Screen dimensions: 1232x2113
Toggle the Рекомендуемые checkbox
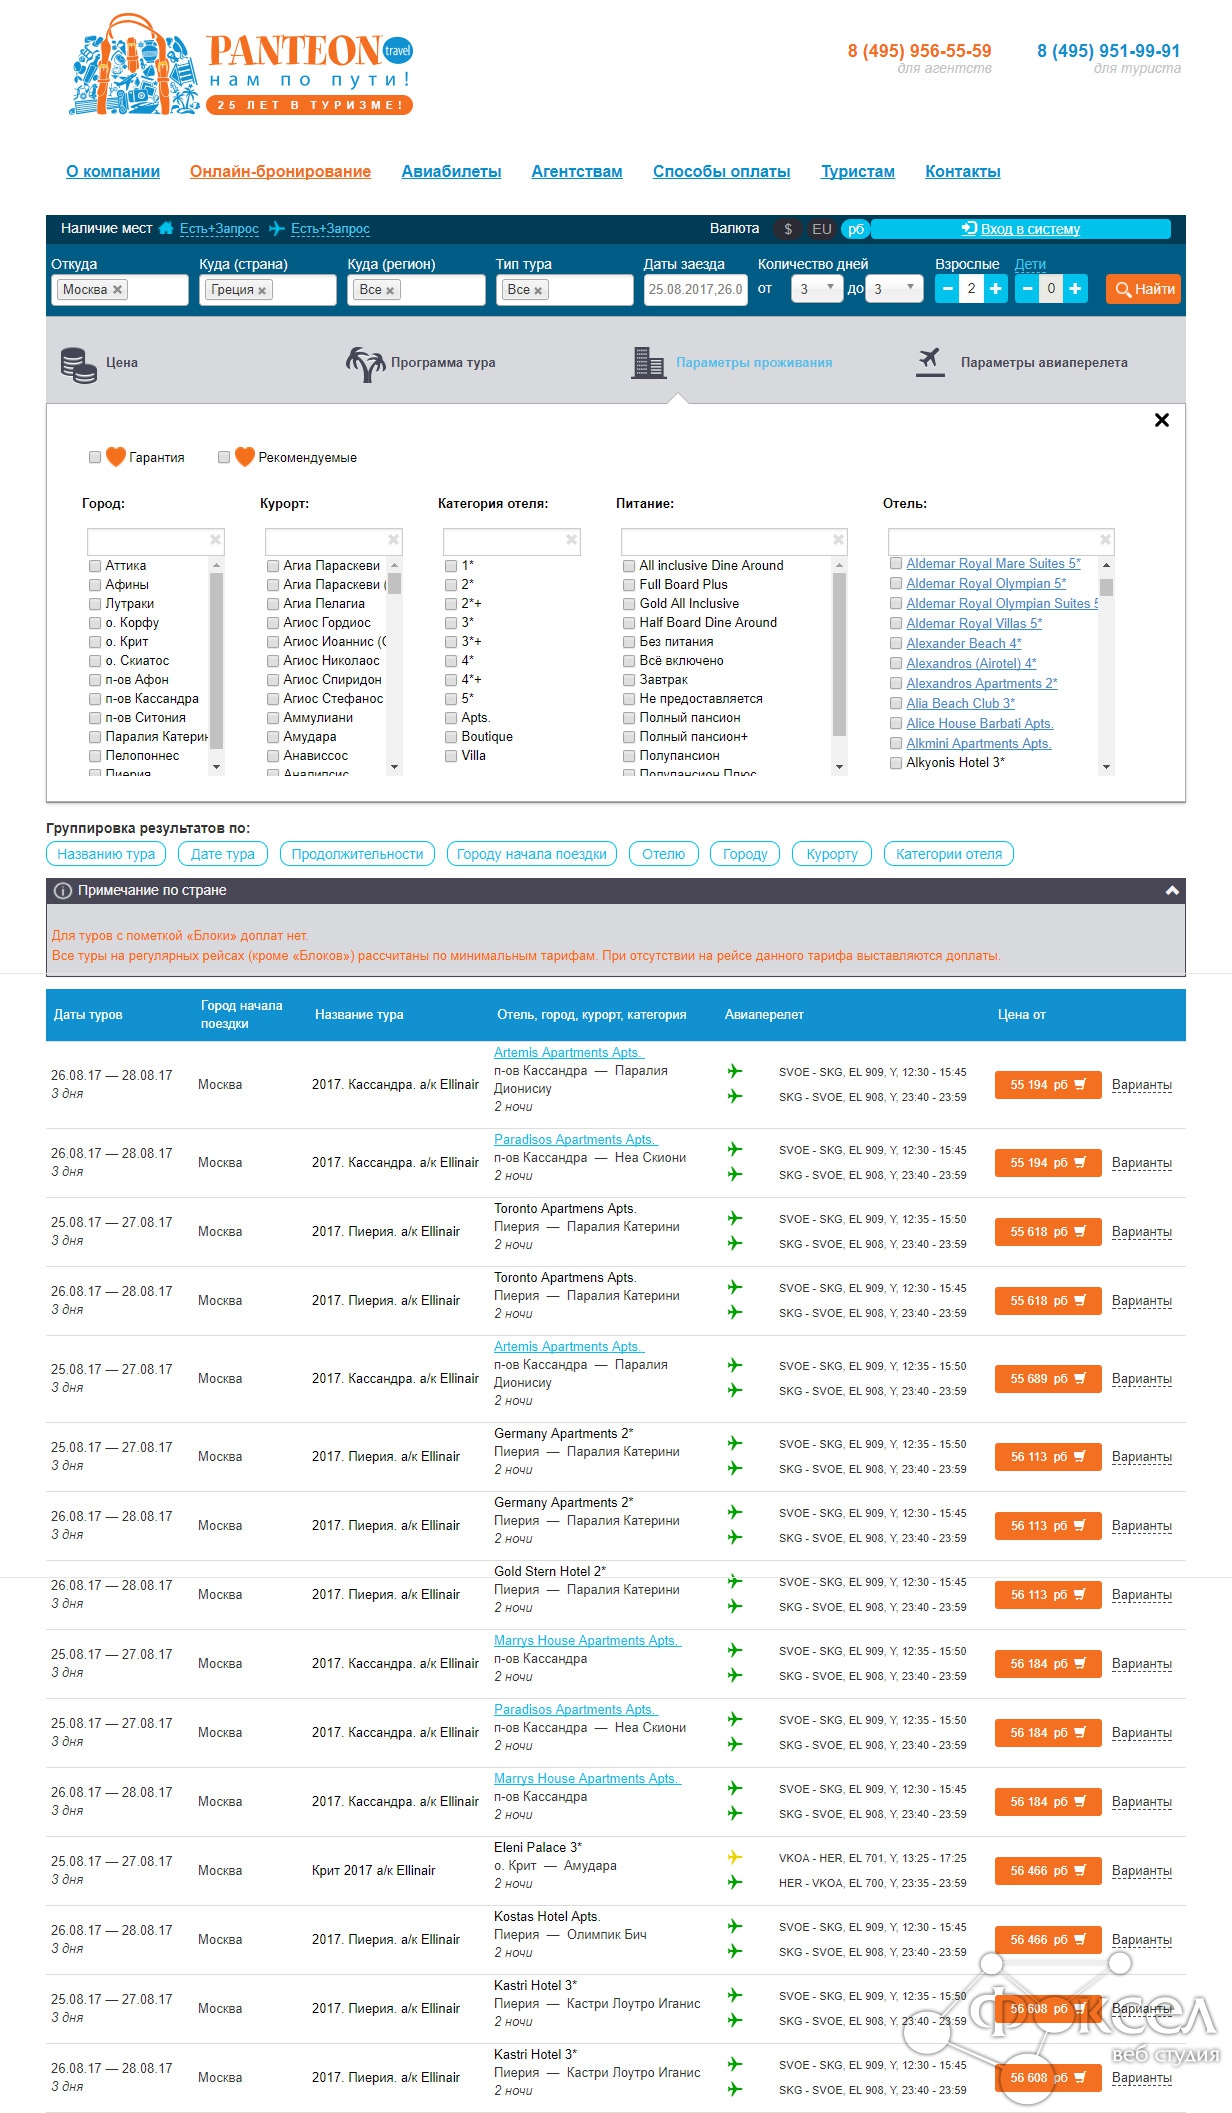click(224, 457)
